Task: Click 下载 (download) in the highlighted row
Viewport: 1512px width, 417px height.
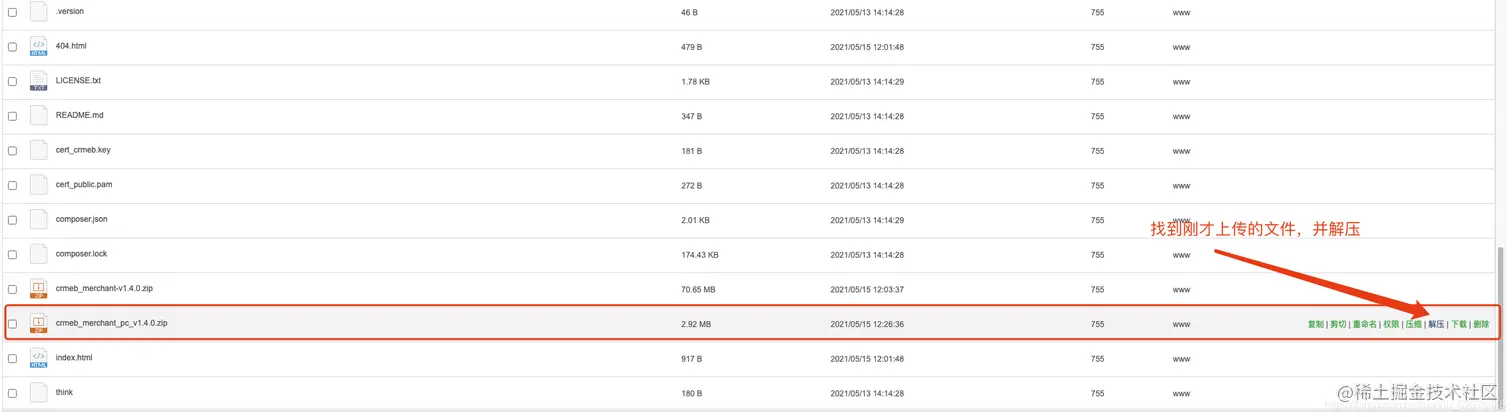Action: [1459, 324]
